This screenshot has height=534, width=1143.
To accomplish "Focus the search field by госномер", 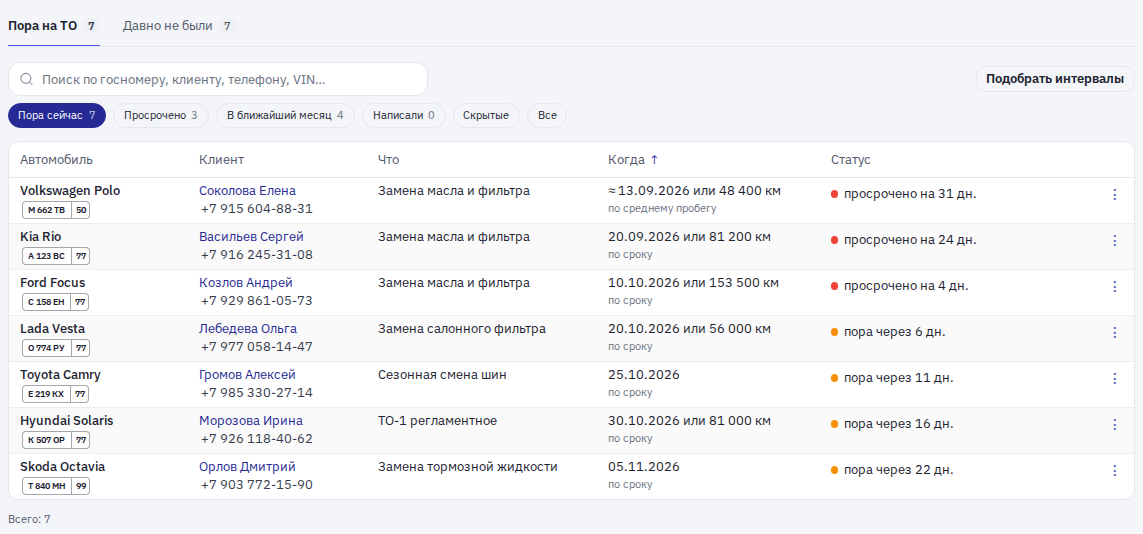I will point(217,79).
